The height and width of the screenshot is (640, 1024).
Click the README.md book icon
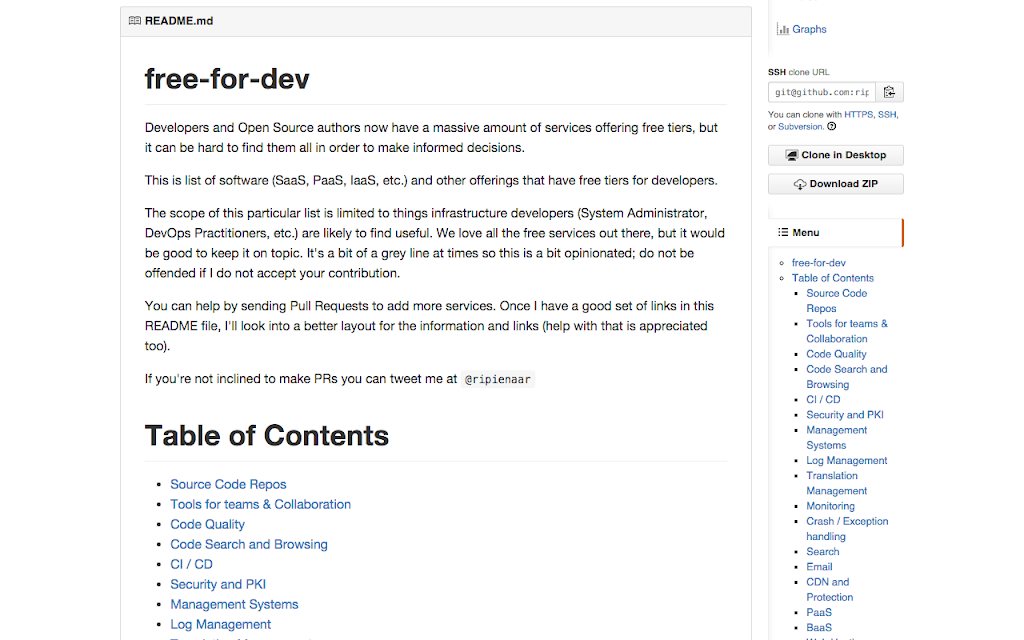pos(135,21)
